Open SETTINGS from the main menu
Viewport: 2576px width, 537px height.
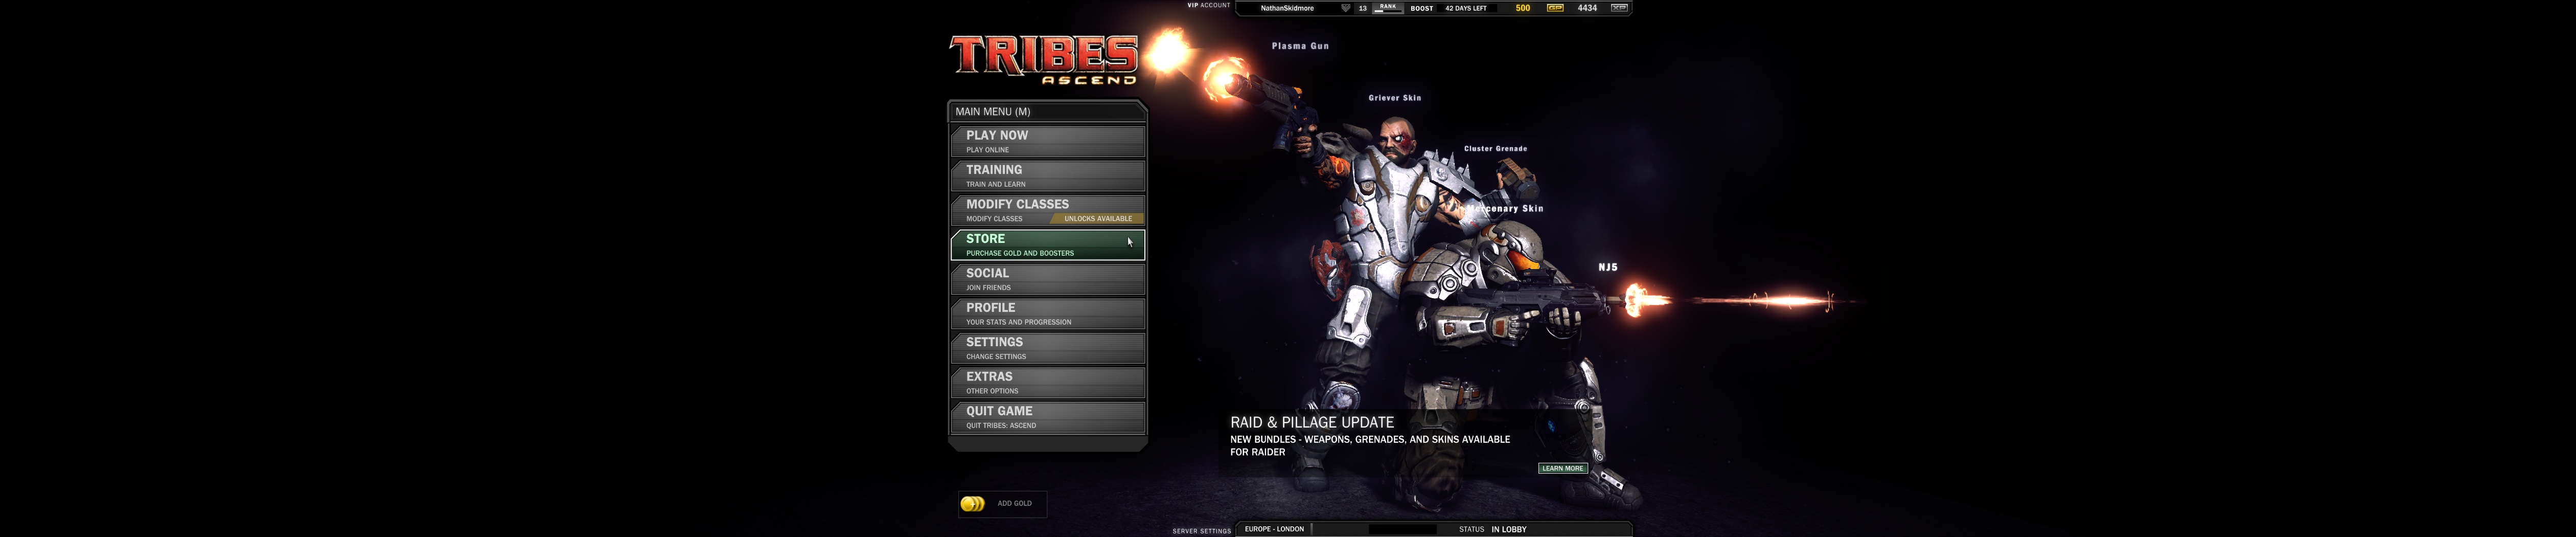pyautogui.click(x=1047, y=348)
